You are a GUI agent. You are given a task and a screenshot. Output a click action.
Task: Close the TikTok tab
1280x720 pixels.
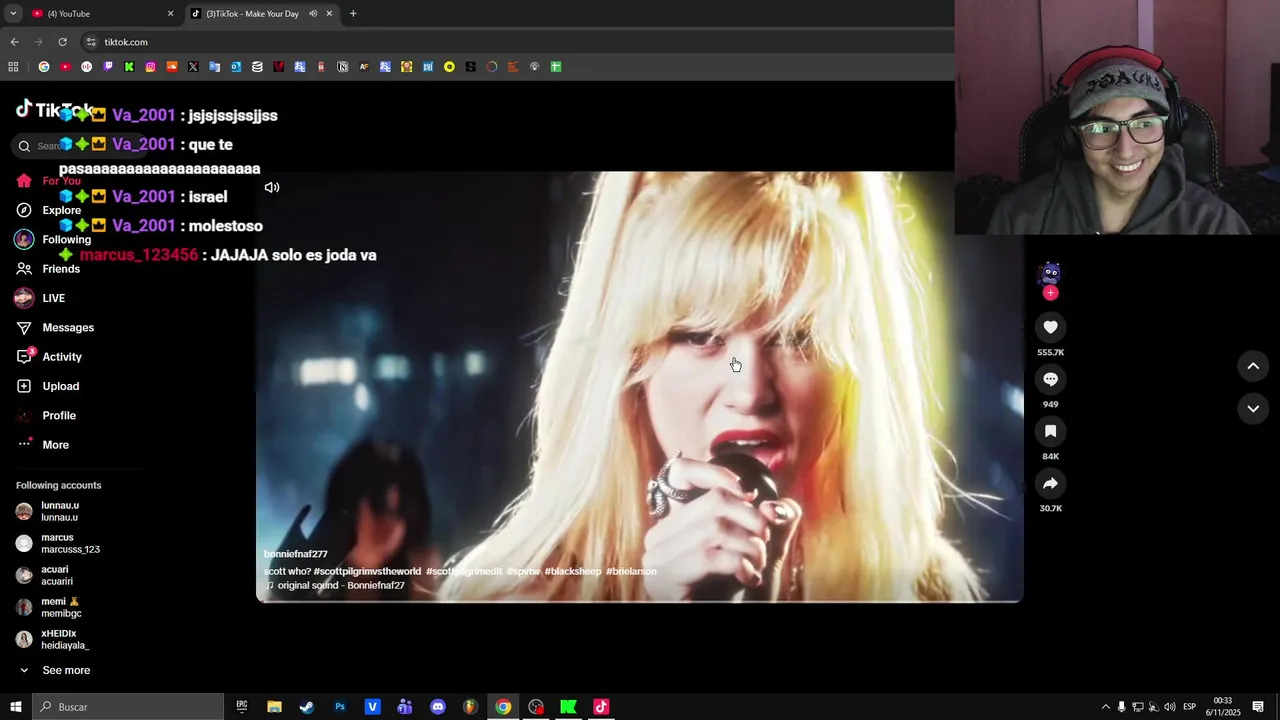(x=329, y=14)
